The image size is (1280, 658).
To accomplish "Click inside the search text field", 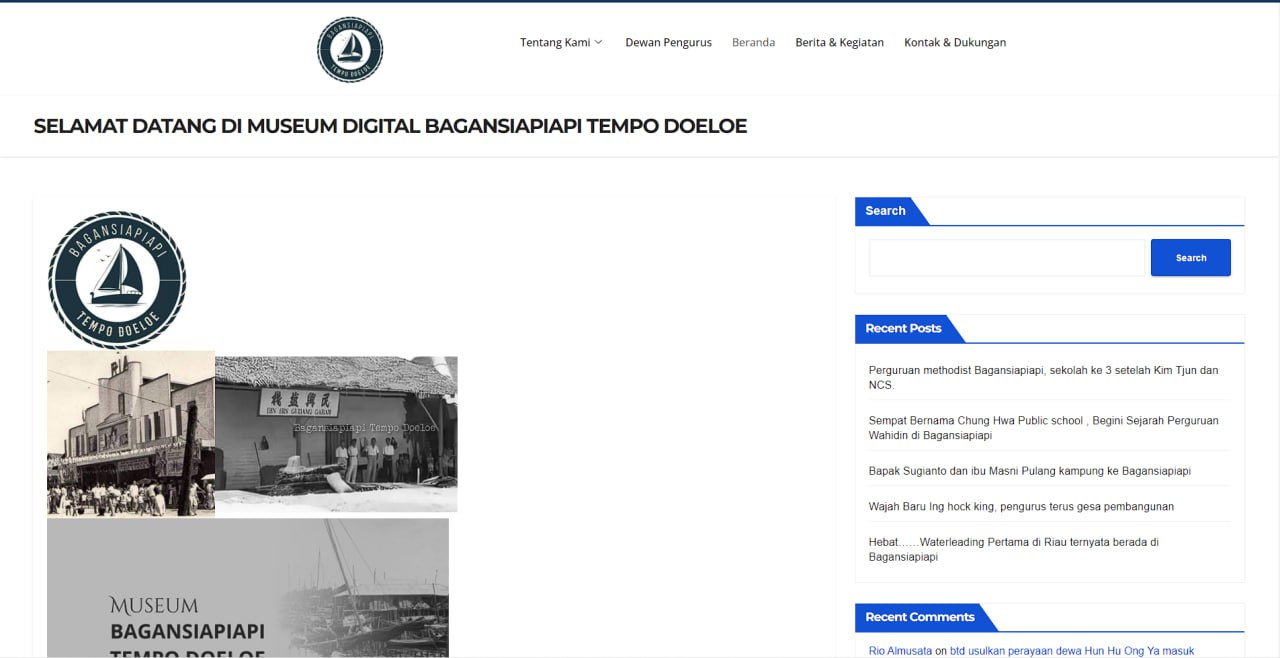I will (x=1006, y=258).
